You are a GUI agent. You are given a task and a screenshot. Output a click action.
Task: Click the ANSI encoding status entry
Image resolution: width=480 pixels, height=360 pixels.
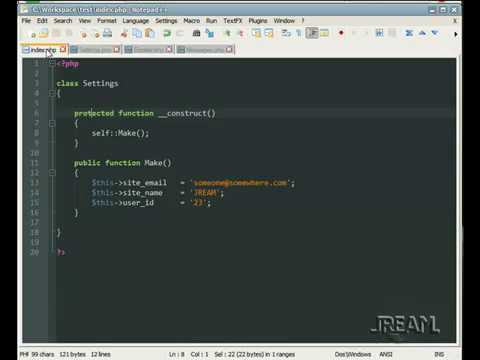(x=386, y=354)
